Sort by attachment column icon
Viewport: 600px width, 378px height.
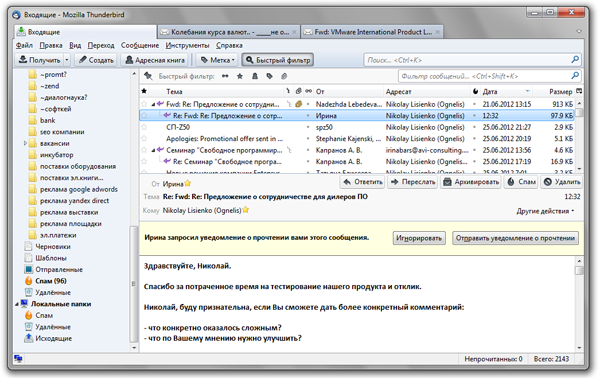click(x=298, y=91)
